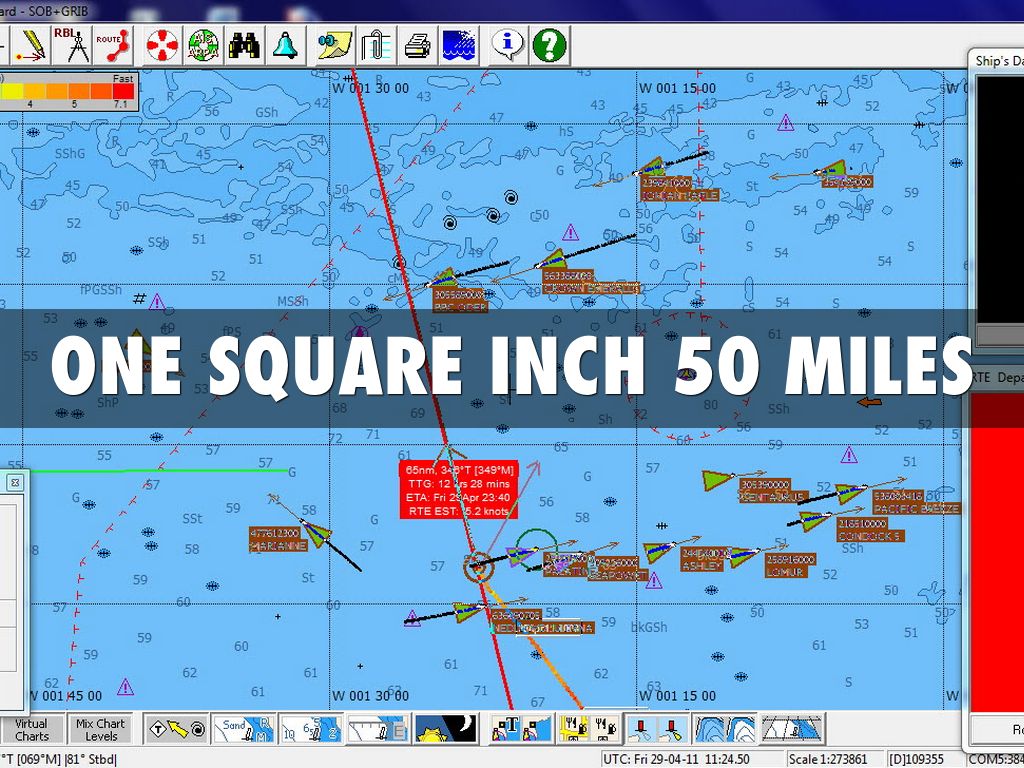
Task: Open help with the green question mark
Action: pyautogui.click(x=549, y=45)
